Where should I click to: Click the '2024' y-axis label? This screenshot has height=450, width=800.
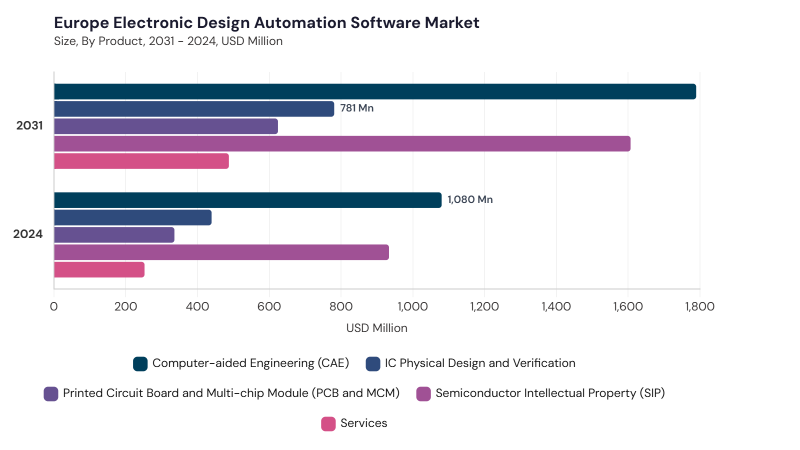28,234
